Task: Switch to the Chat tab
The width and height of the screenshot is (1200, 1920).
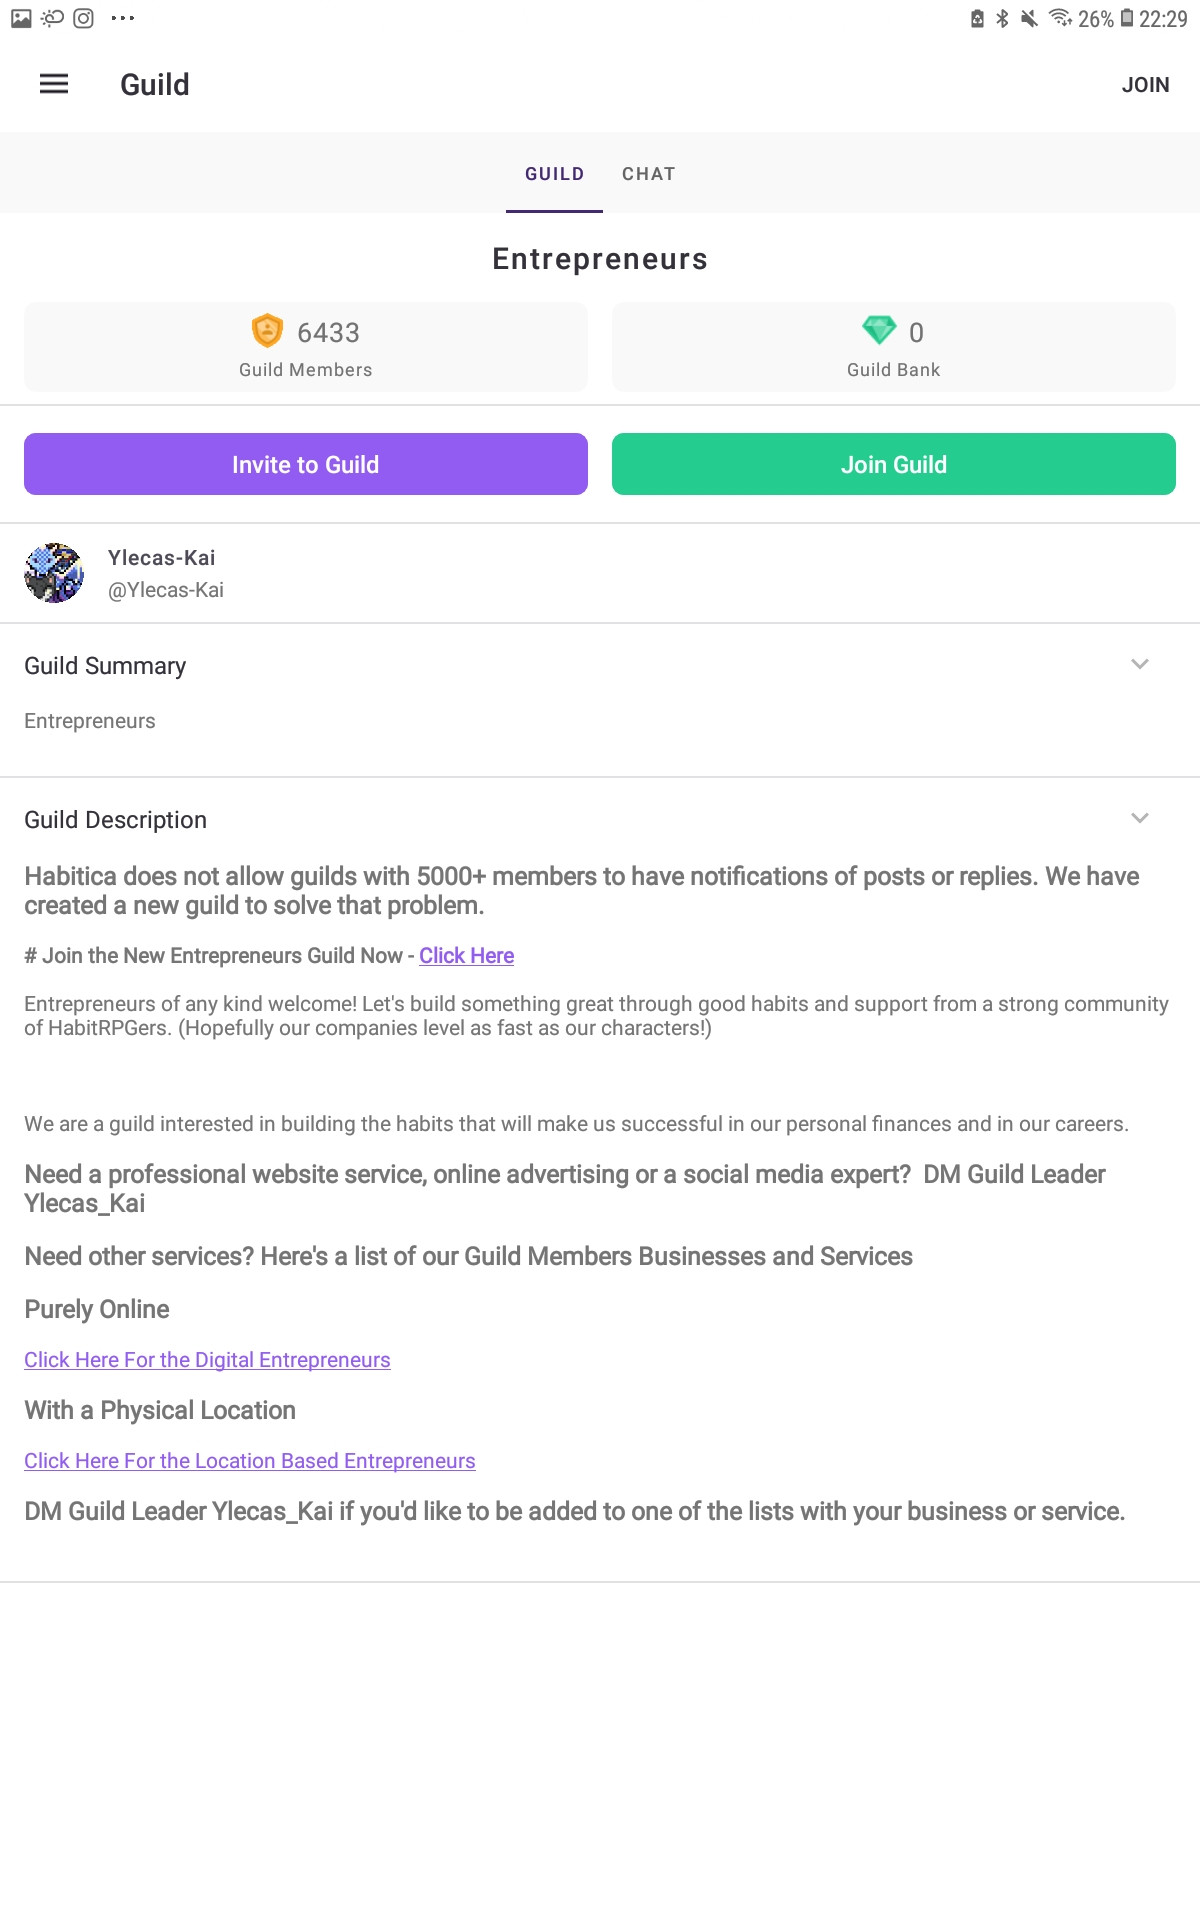Action: (649, 174)
